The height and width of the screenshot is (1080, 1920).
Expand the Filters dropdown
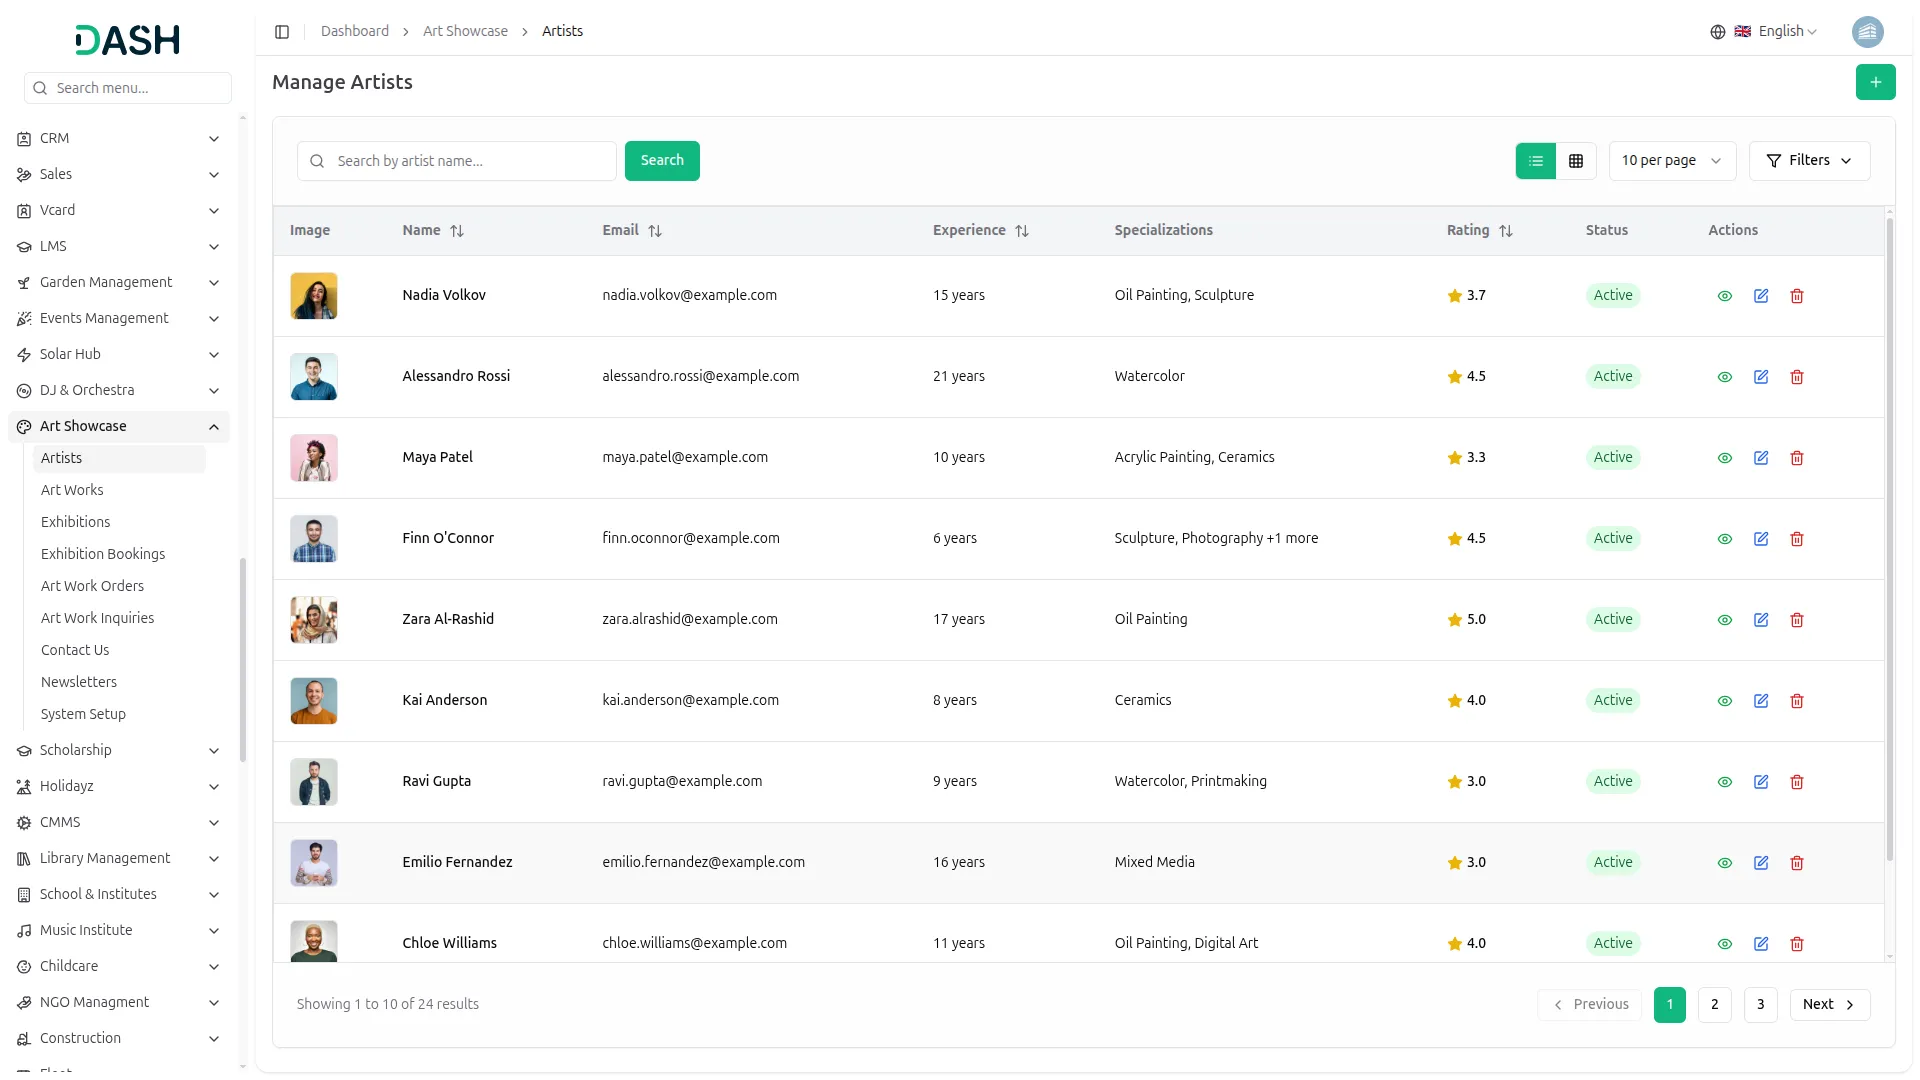(1809, 161)
